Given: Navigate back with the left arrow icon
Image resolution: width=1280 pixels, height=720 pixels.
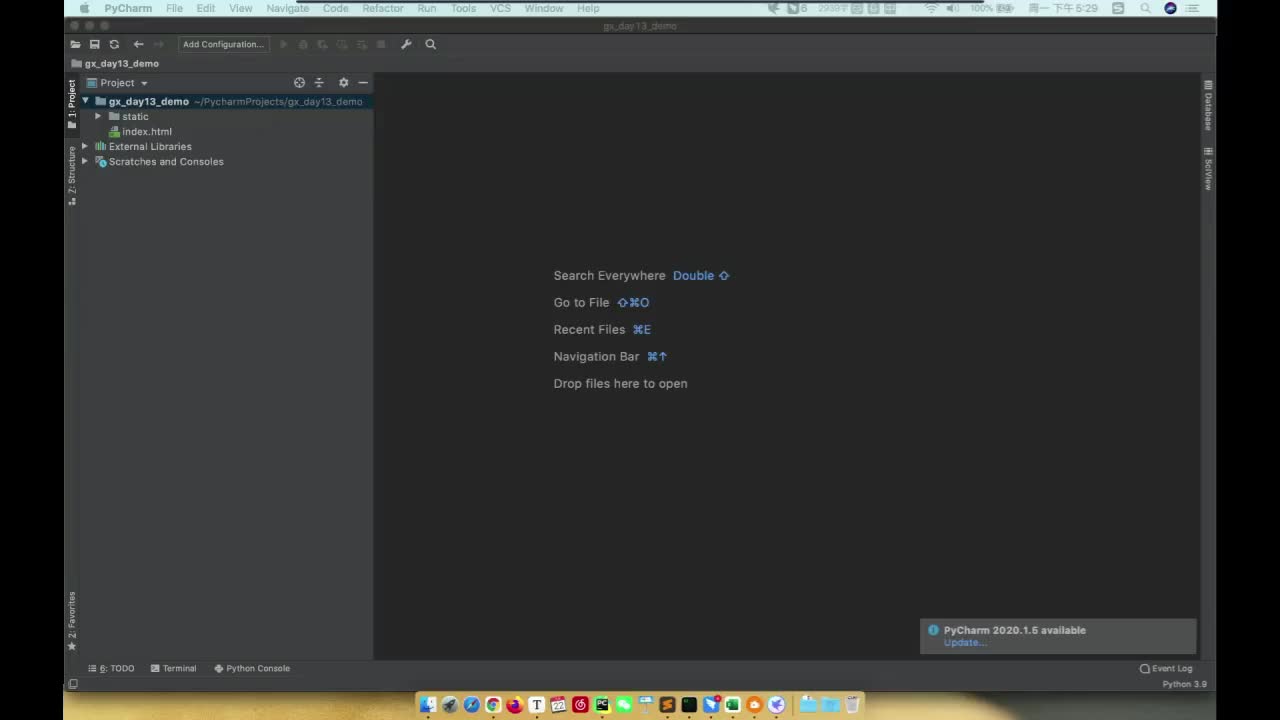Looking at the screenshot, I should tap(138, 44).
